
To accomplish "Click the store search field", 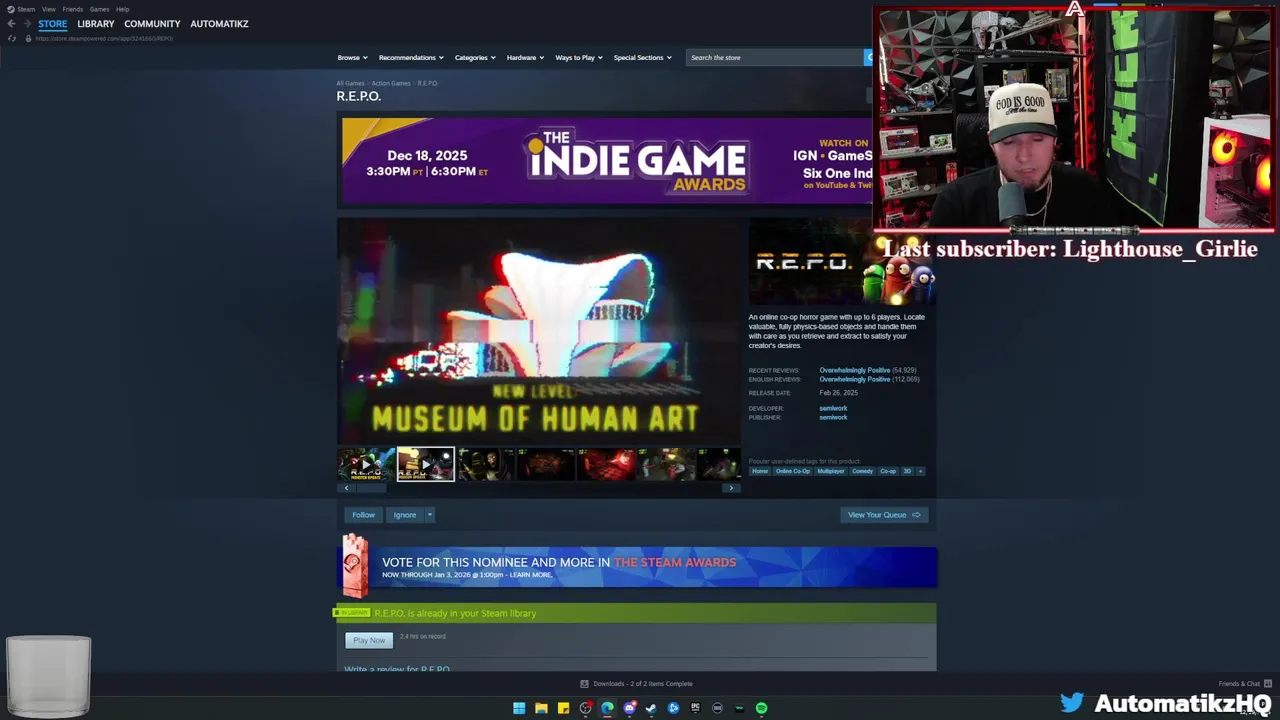I will 775,57.
